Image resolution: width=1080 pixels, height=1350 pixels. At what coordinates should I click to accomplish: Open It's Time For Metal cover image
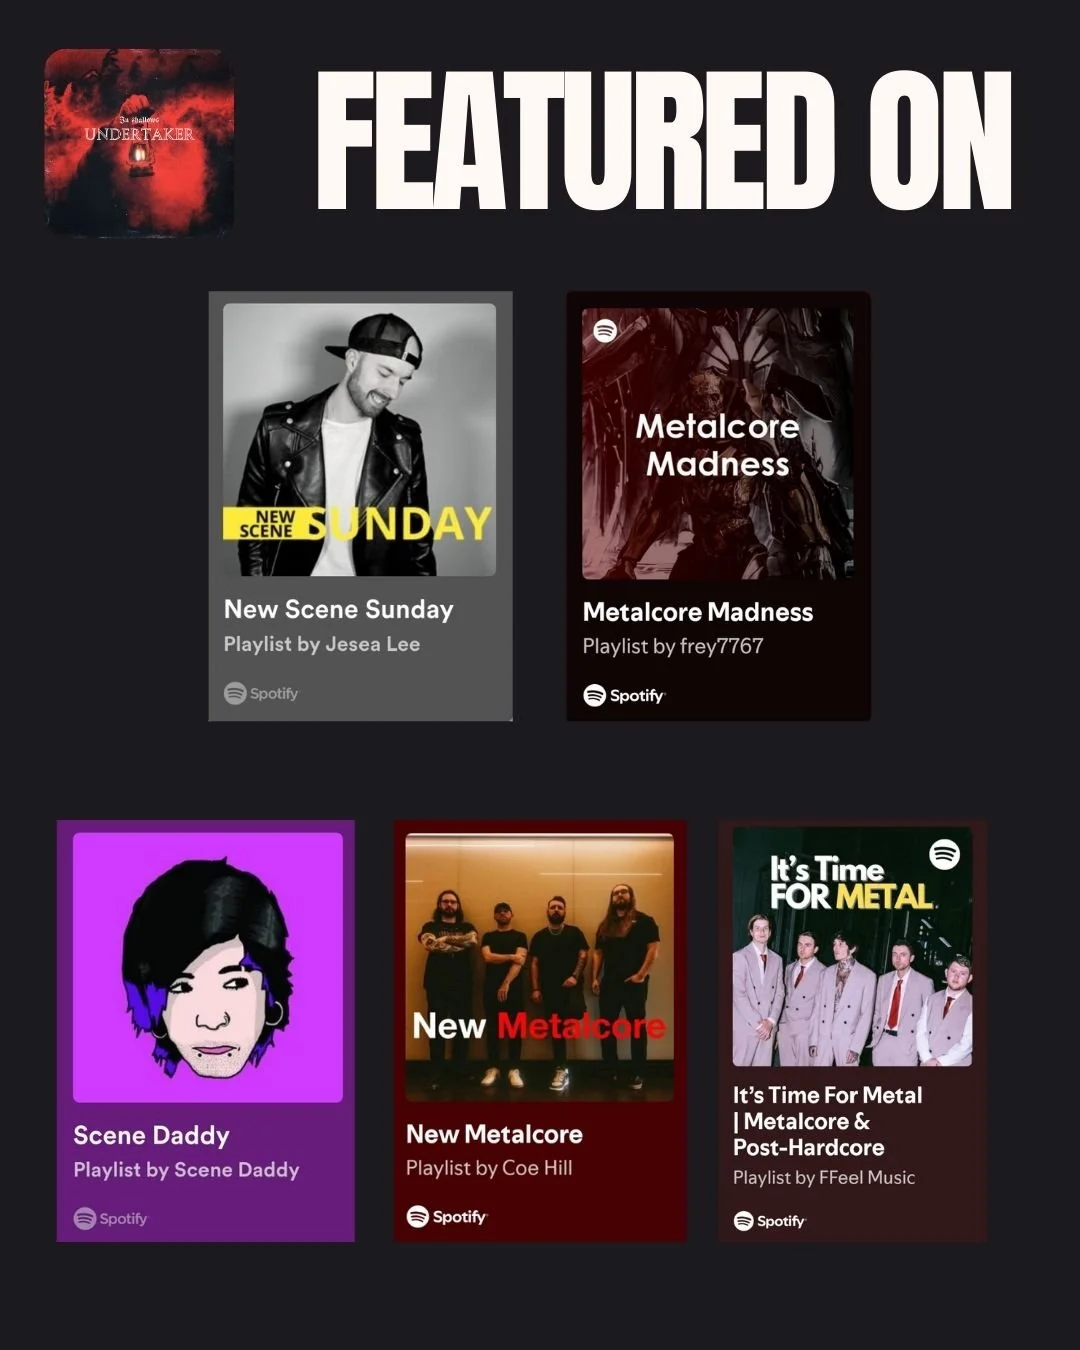(x=853, y=947)
